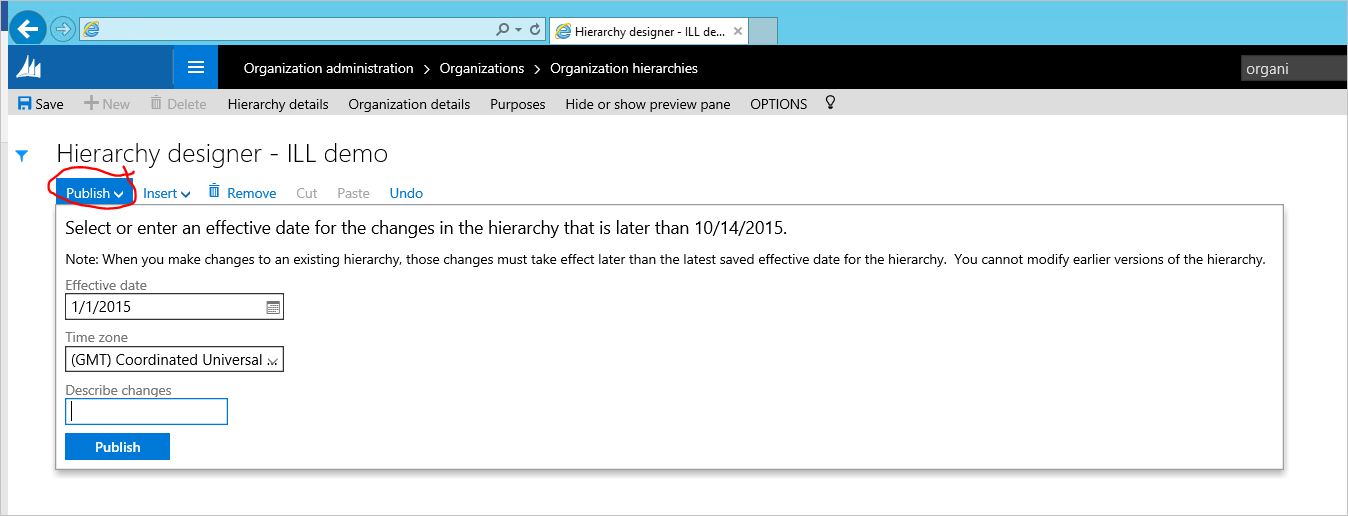Open the address bar dropdown arrow
Image resolution: width=1348 pixels, height=516 pixels.
(519, 31)
